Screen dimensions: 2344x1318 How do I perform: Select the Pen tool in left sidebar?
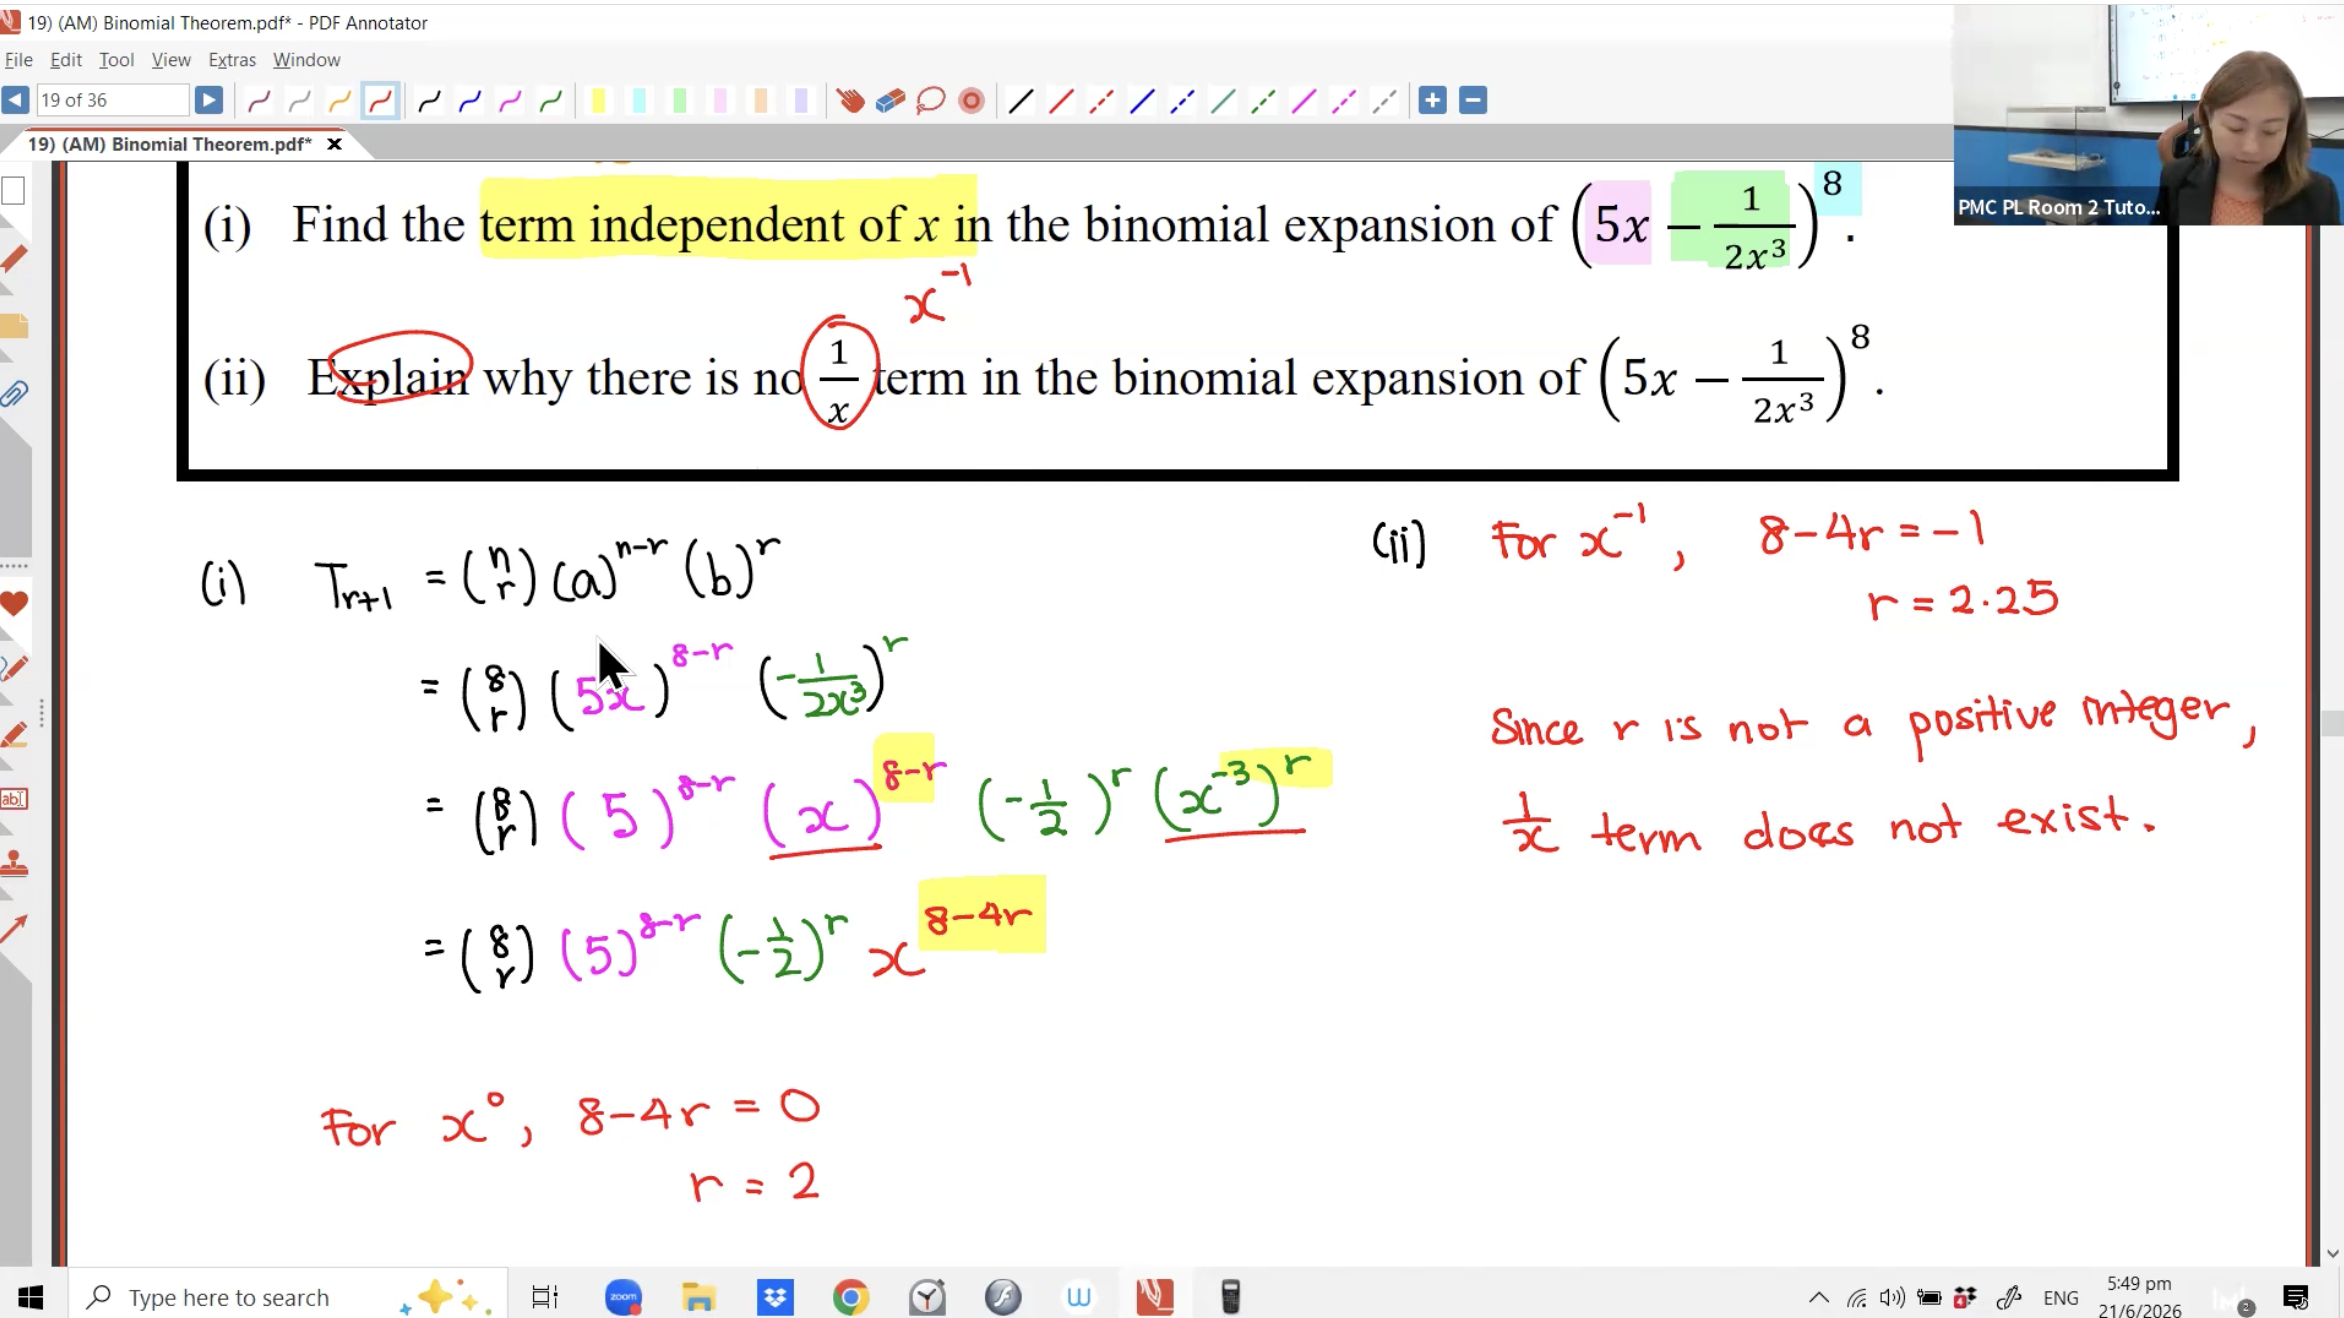pos(14,668)
